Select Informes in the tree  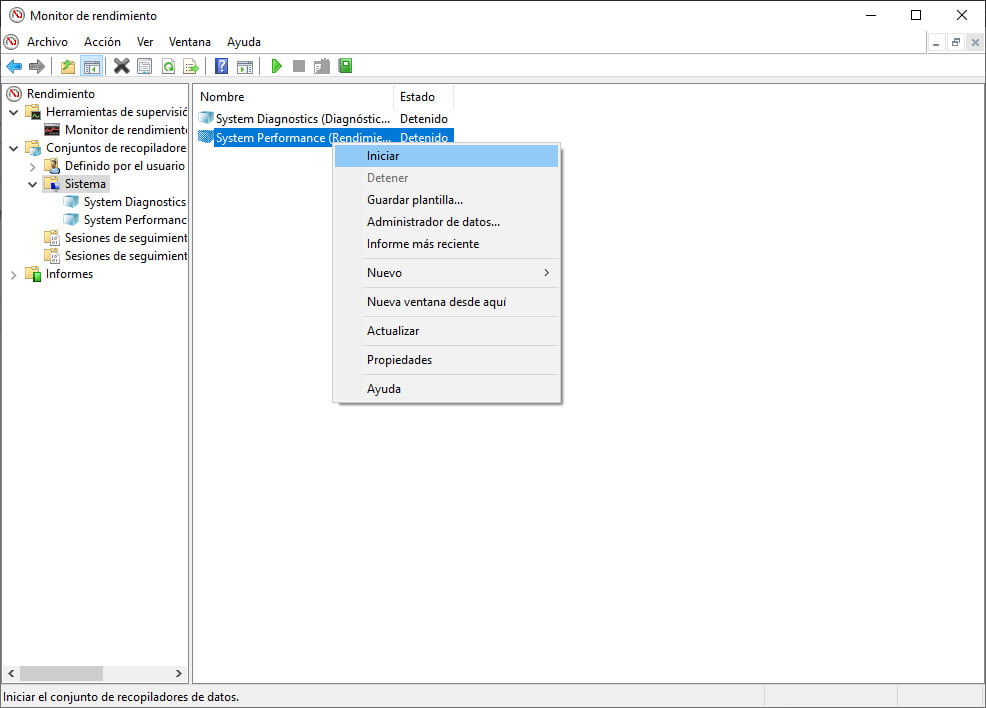click(69, 274)
